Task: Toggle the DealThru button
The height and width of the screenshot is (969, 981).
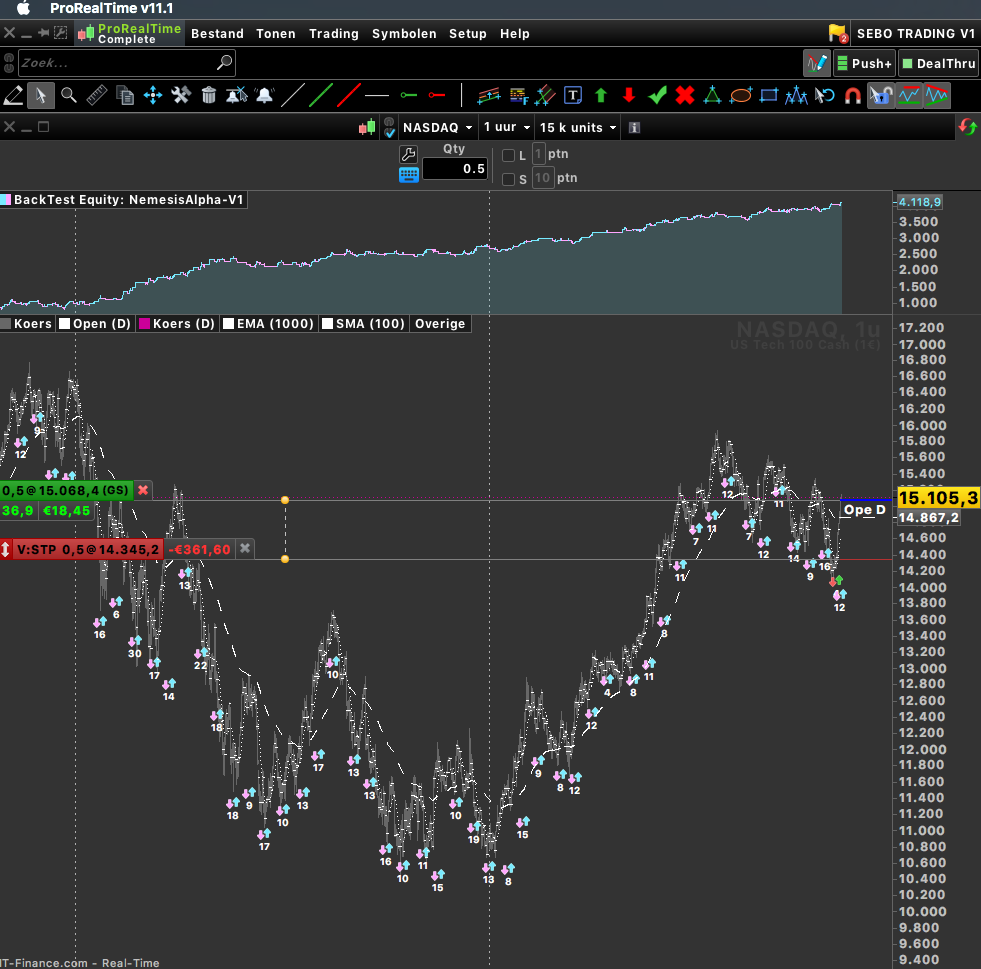Action: click(938, 63)
